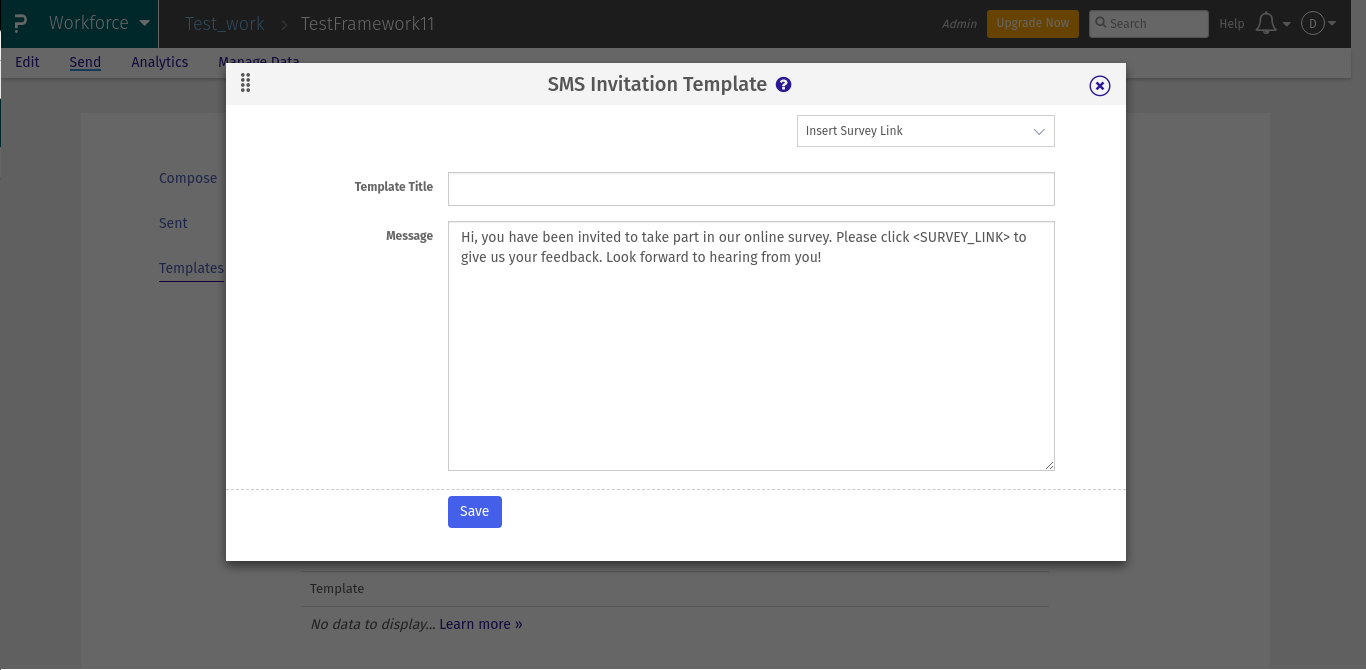
Task: Open the SMS Invitation Template help icon
Action: [x=783, y=84]
